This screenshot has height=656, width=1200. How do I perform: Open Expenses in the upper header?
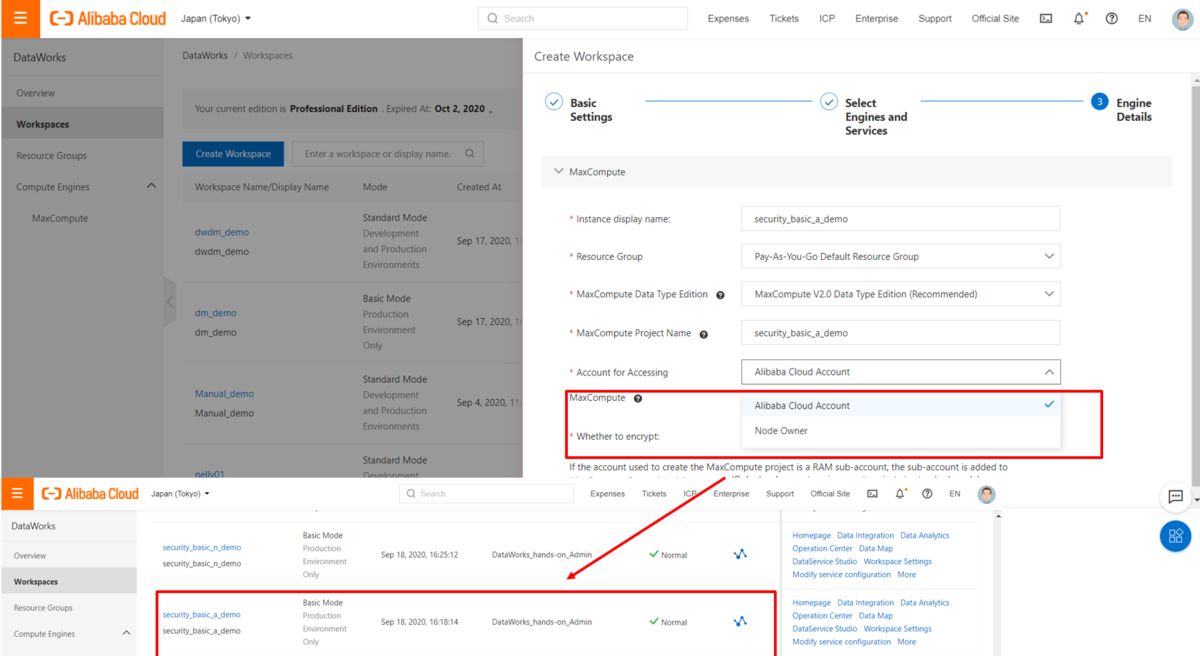pos(728,19)
